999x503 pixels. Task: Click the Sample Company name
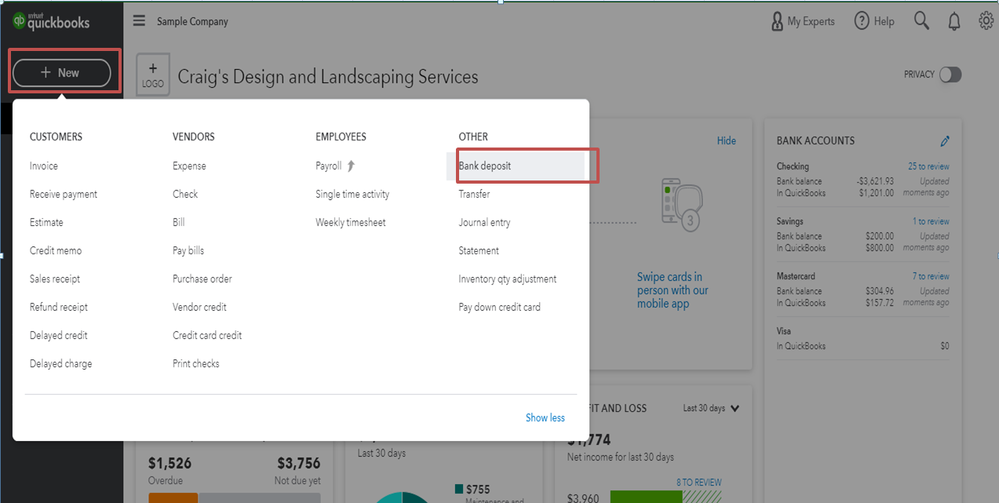coord(192,22)
